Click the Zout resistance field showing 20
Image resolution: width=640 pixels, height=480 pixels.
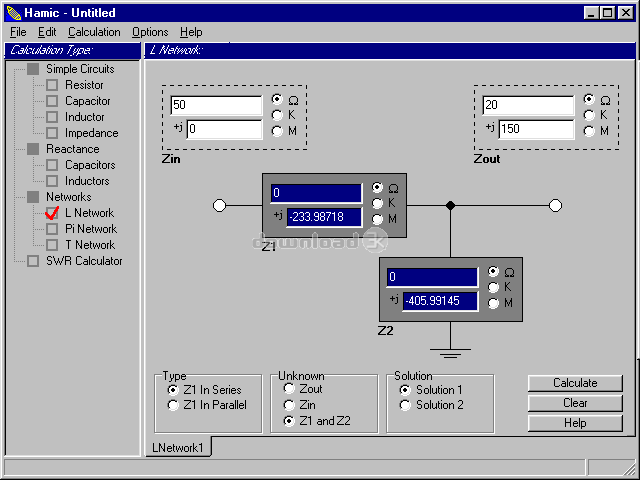[x=528, y=105]
